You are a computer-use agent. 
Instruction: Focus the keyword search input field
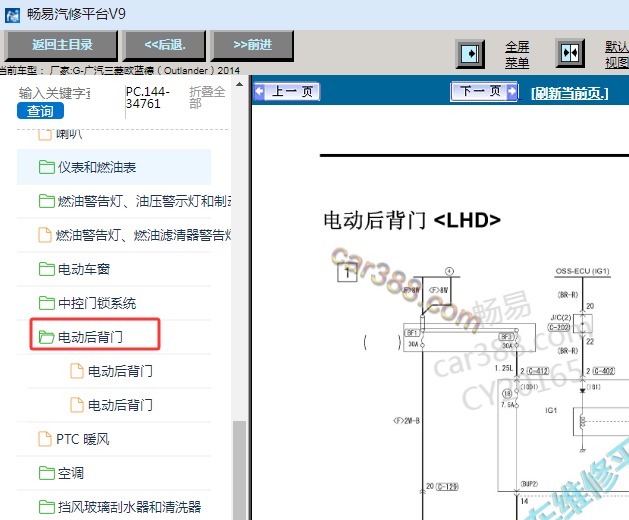(55, 93)
